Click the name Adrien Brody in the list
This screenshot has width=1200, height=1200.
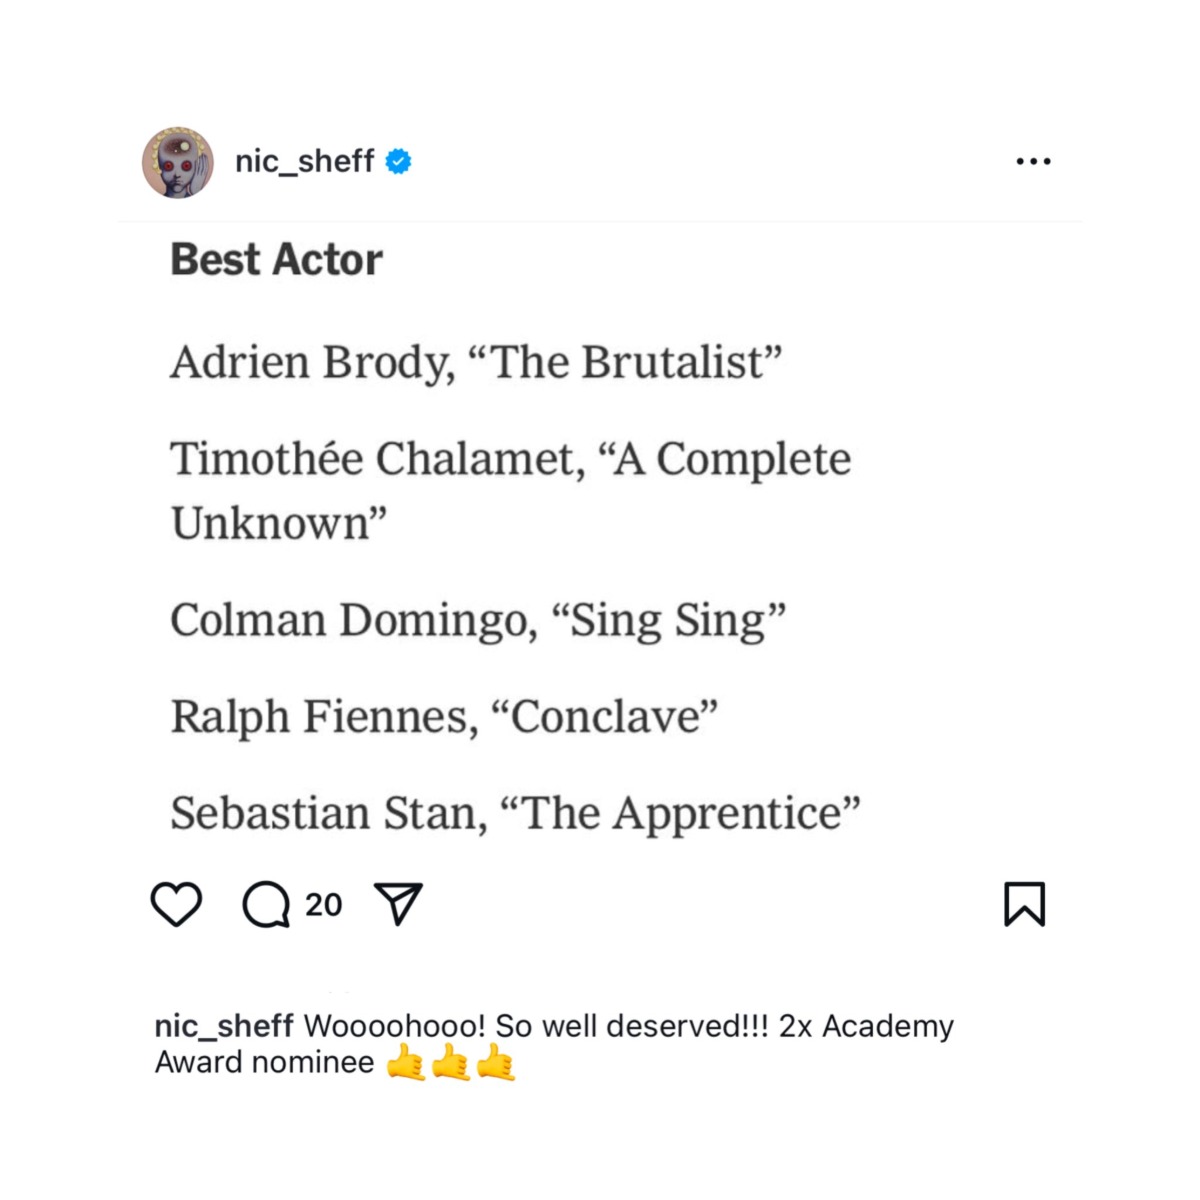tap(311, 362)
